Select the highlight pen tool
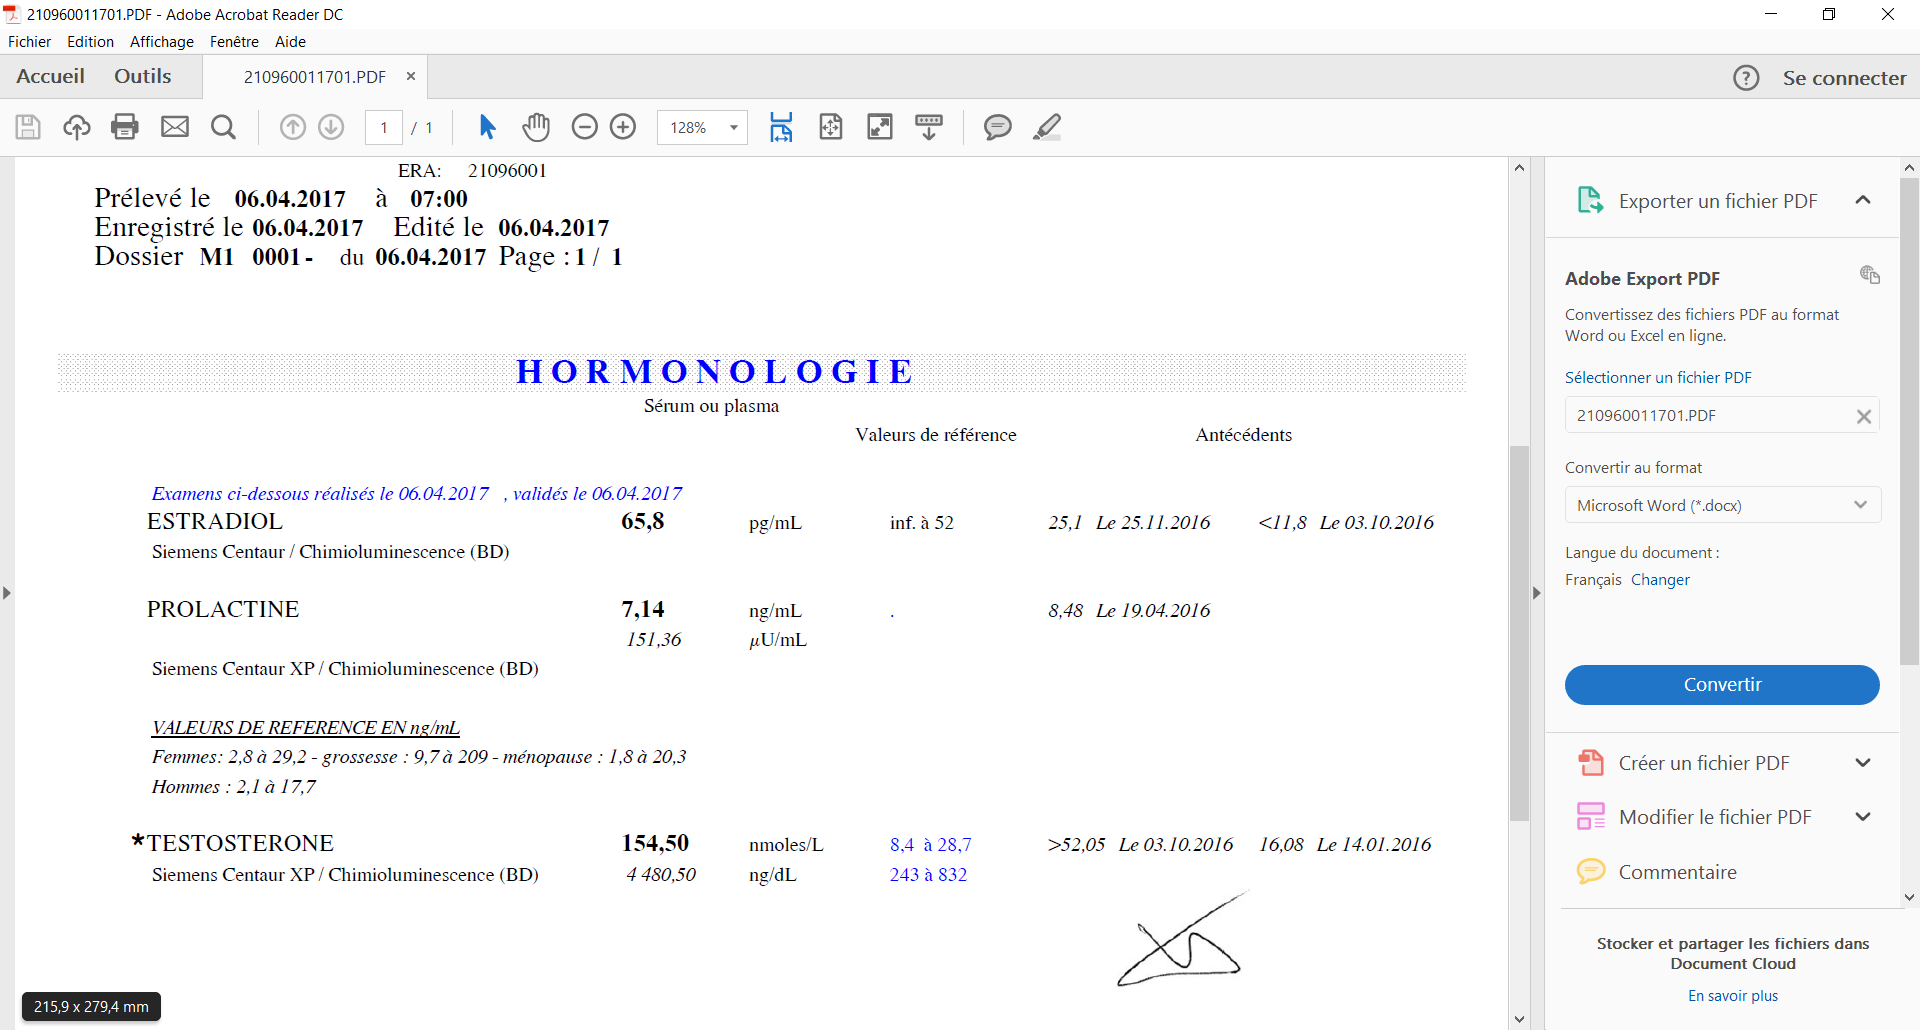Viewport: 1920px width, 1030px height. pyautogui.click(x=1047, y=127)
